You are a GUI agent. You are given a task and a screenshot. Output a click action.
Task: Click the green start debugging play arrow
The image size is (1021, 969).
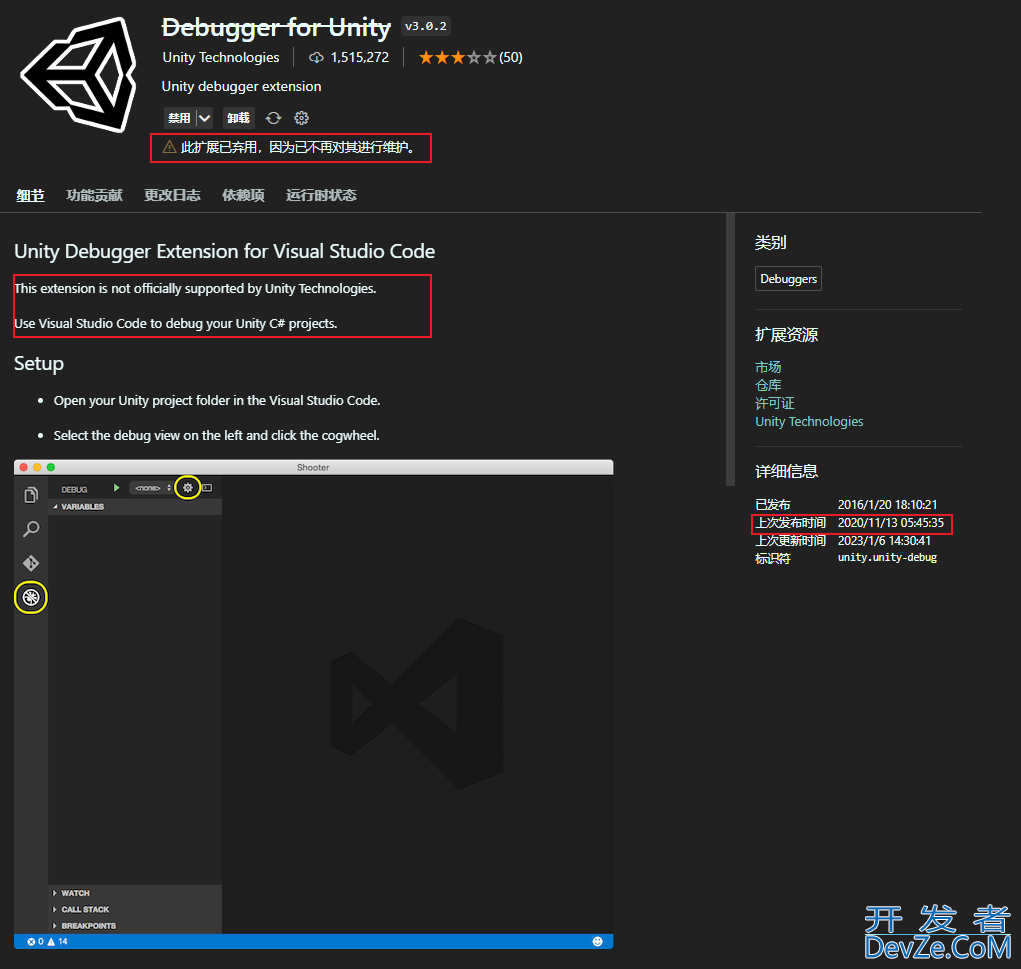117,488
